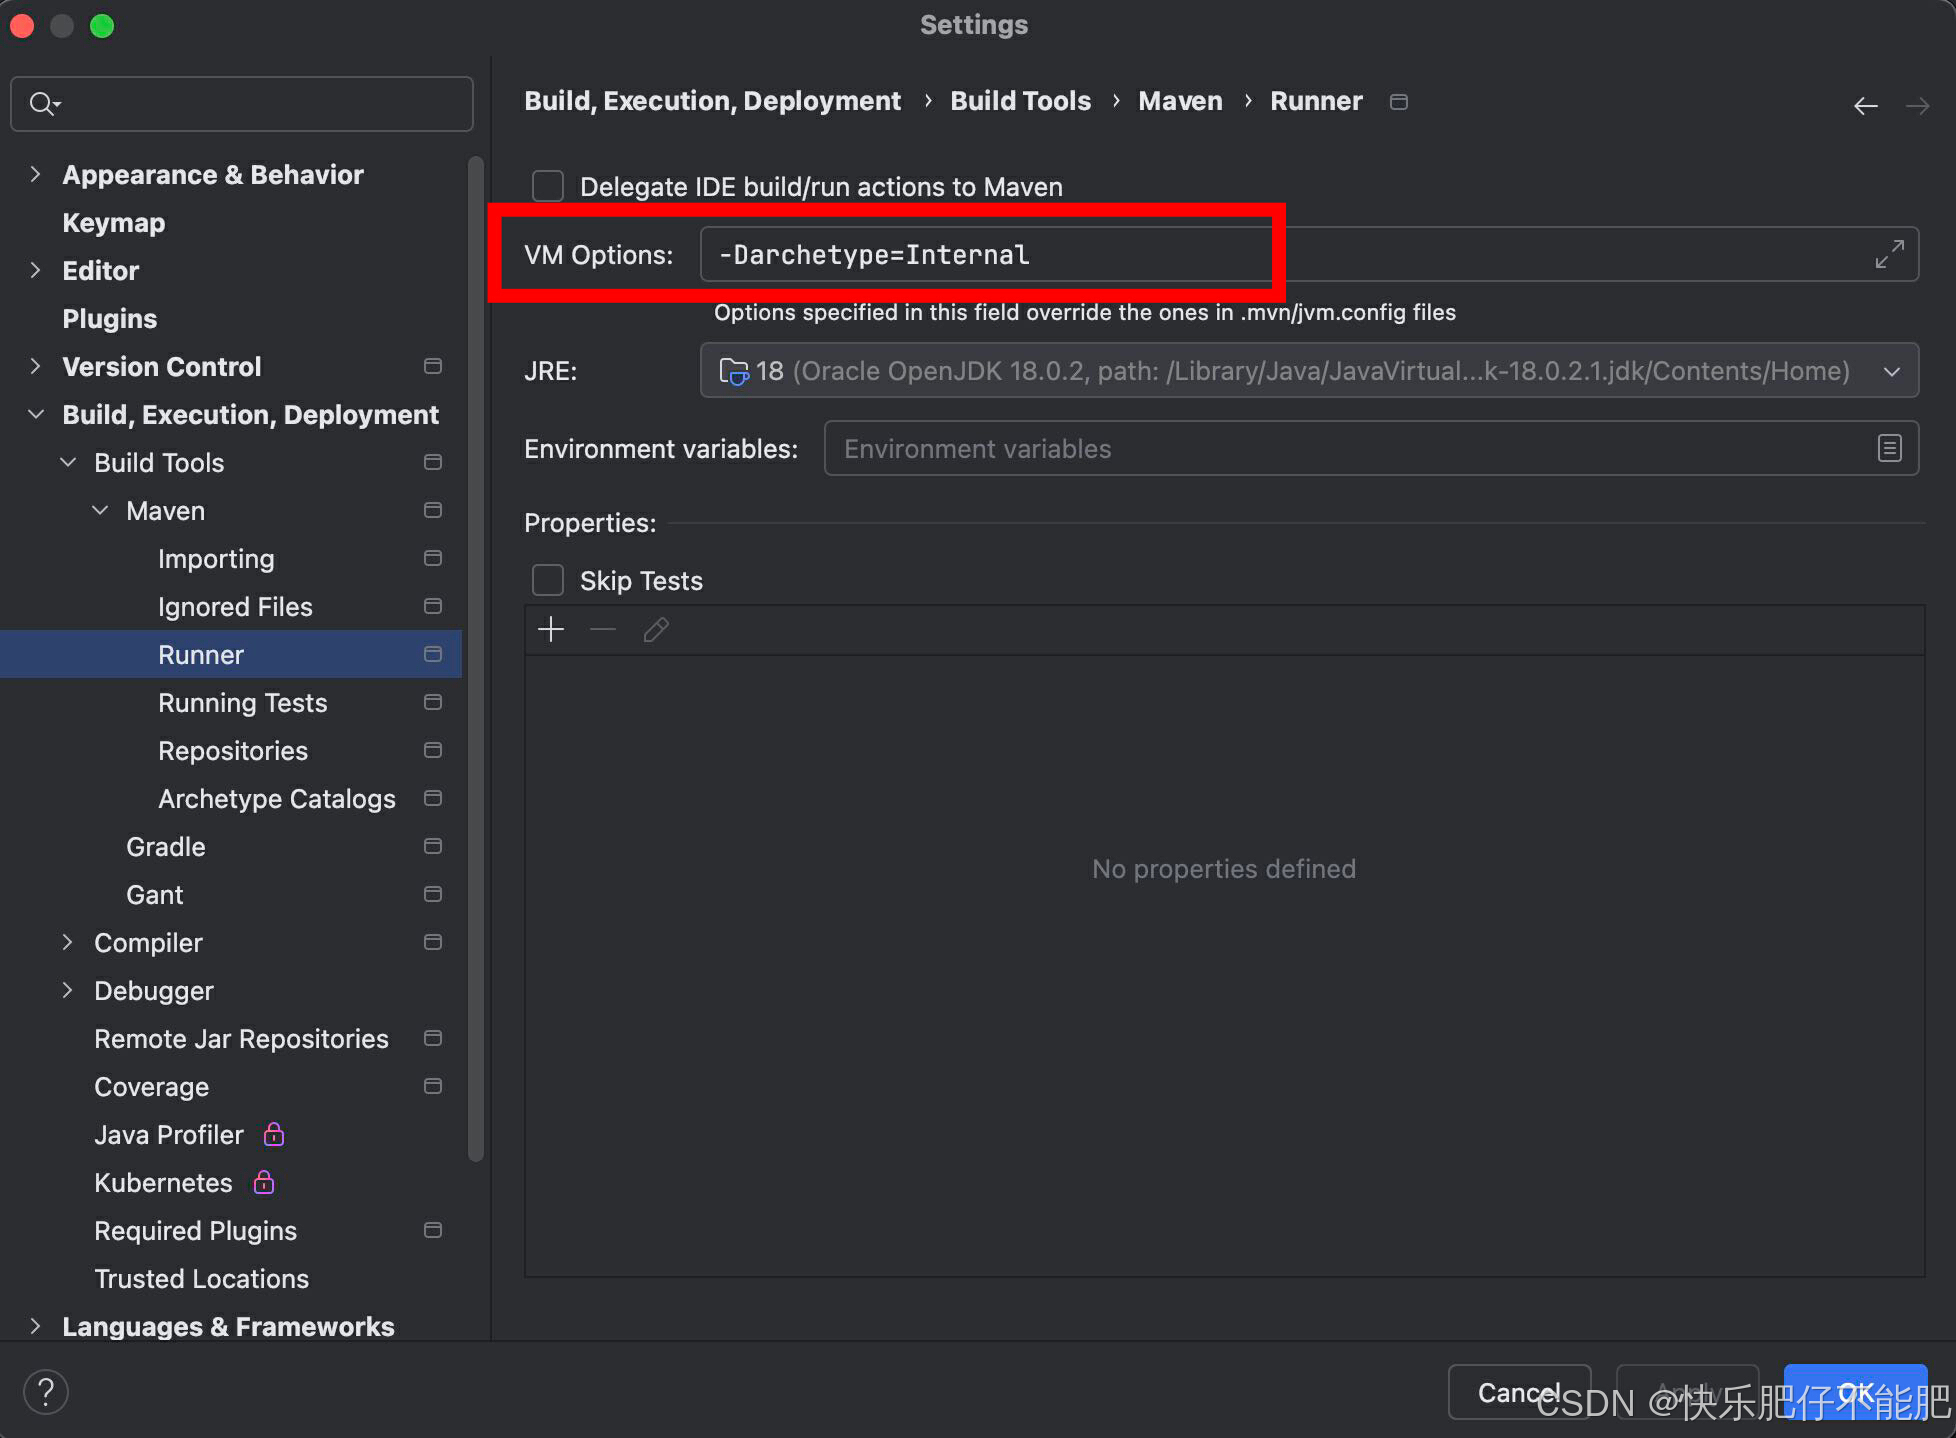Collapse the Build Tools tree node

coord(68,462)
